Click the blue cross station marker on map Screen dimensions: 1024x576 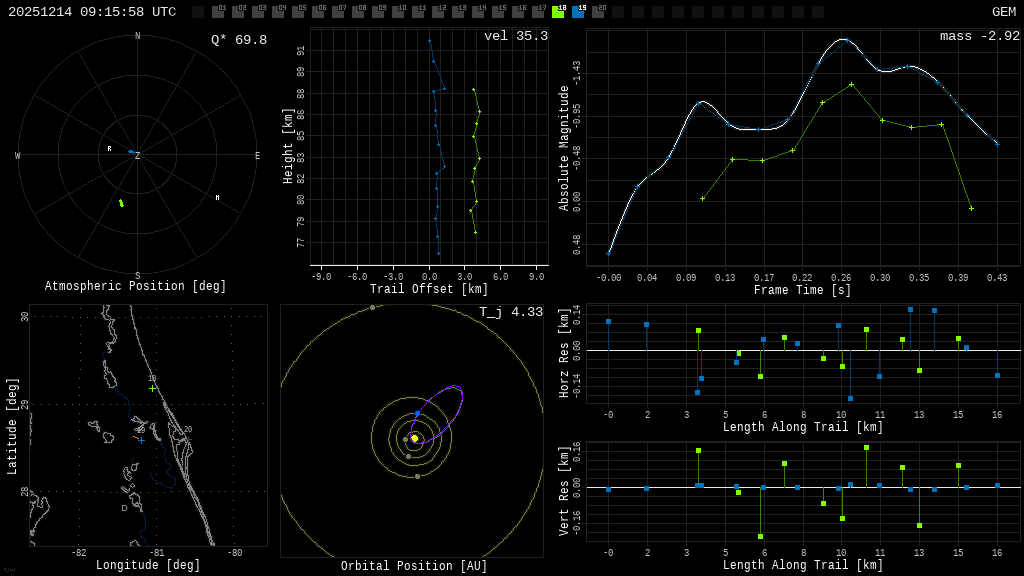[x=141, y=440]
